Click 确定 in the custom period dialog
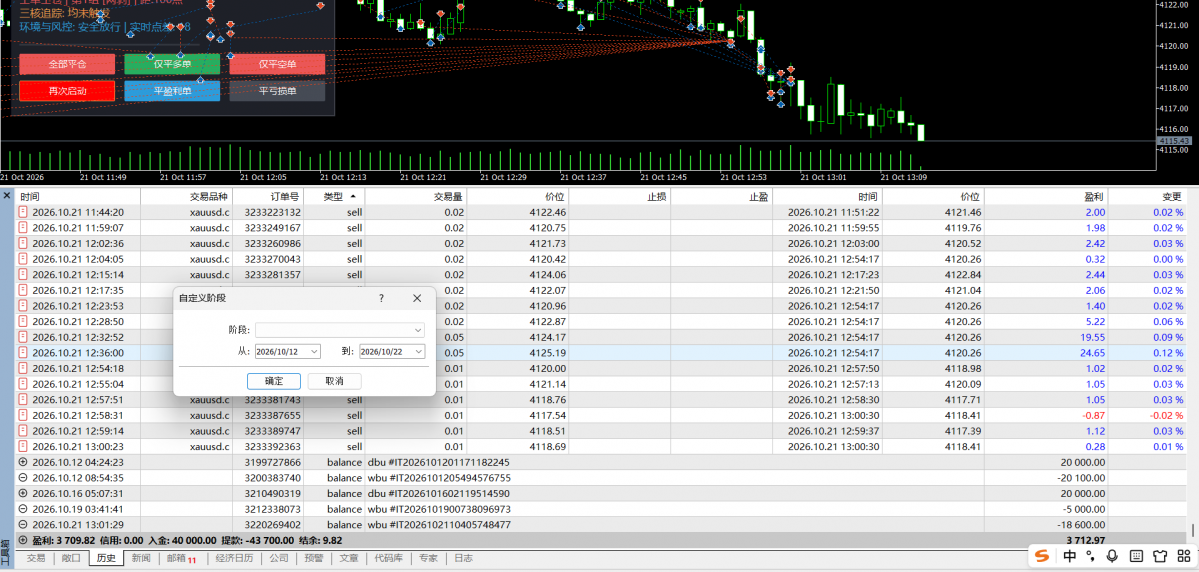The width and height of the screenshot is (1199, 572). 274,381
